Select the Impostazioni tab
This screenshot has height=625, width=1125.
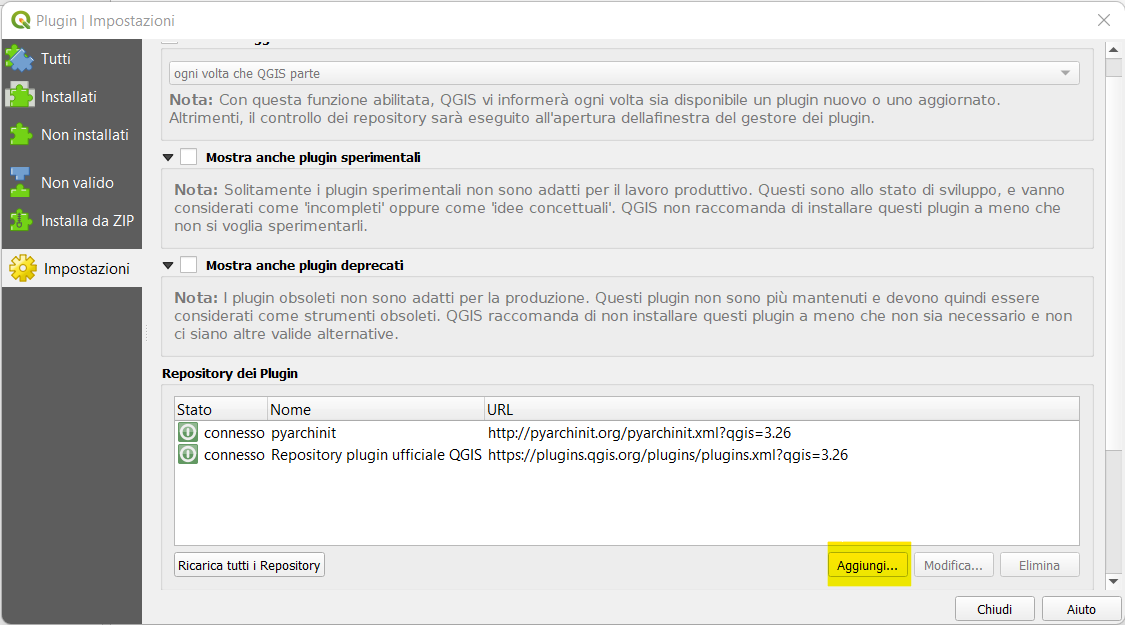[x=72, y=268]
